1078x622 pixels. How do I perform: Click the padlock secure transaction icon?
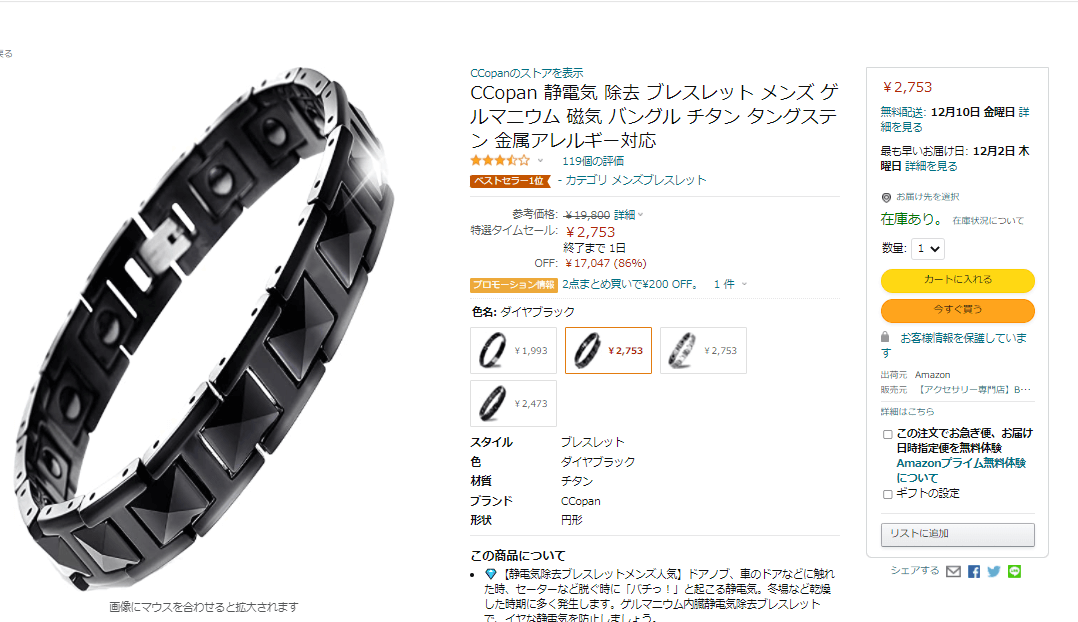(886, 337)
